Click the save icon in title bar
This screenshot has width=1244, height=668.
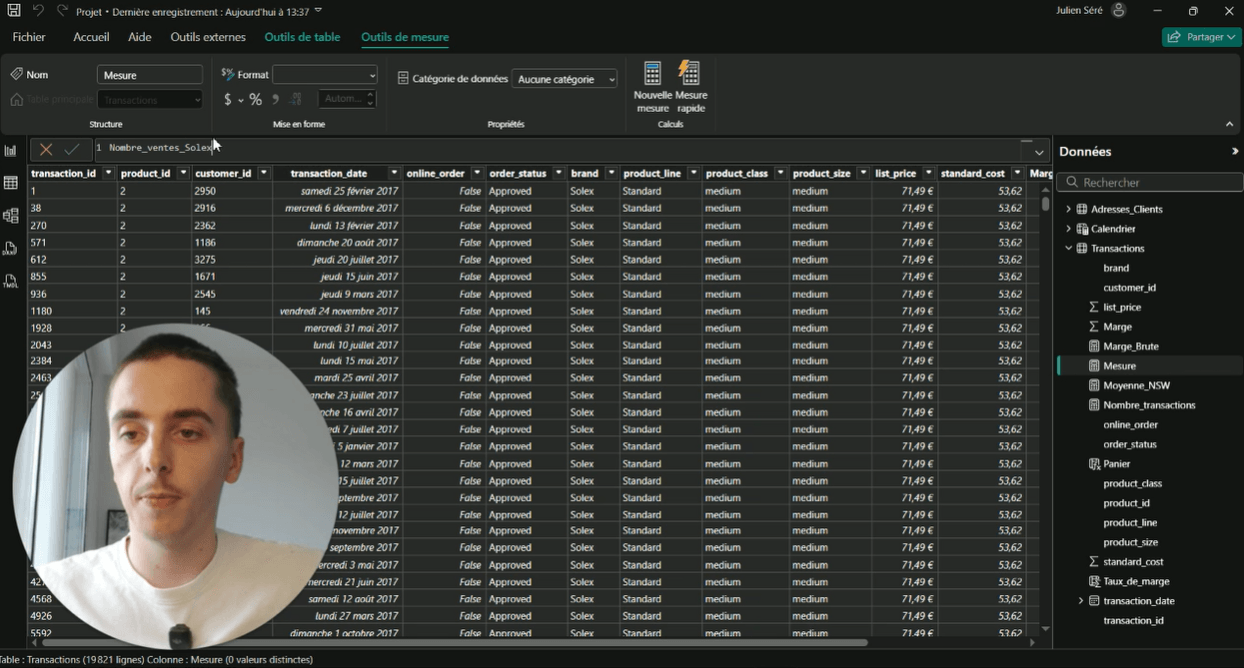pyautogui.click(x=14, y=11)
